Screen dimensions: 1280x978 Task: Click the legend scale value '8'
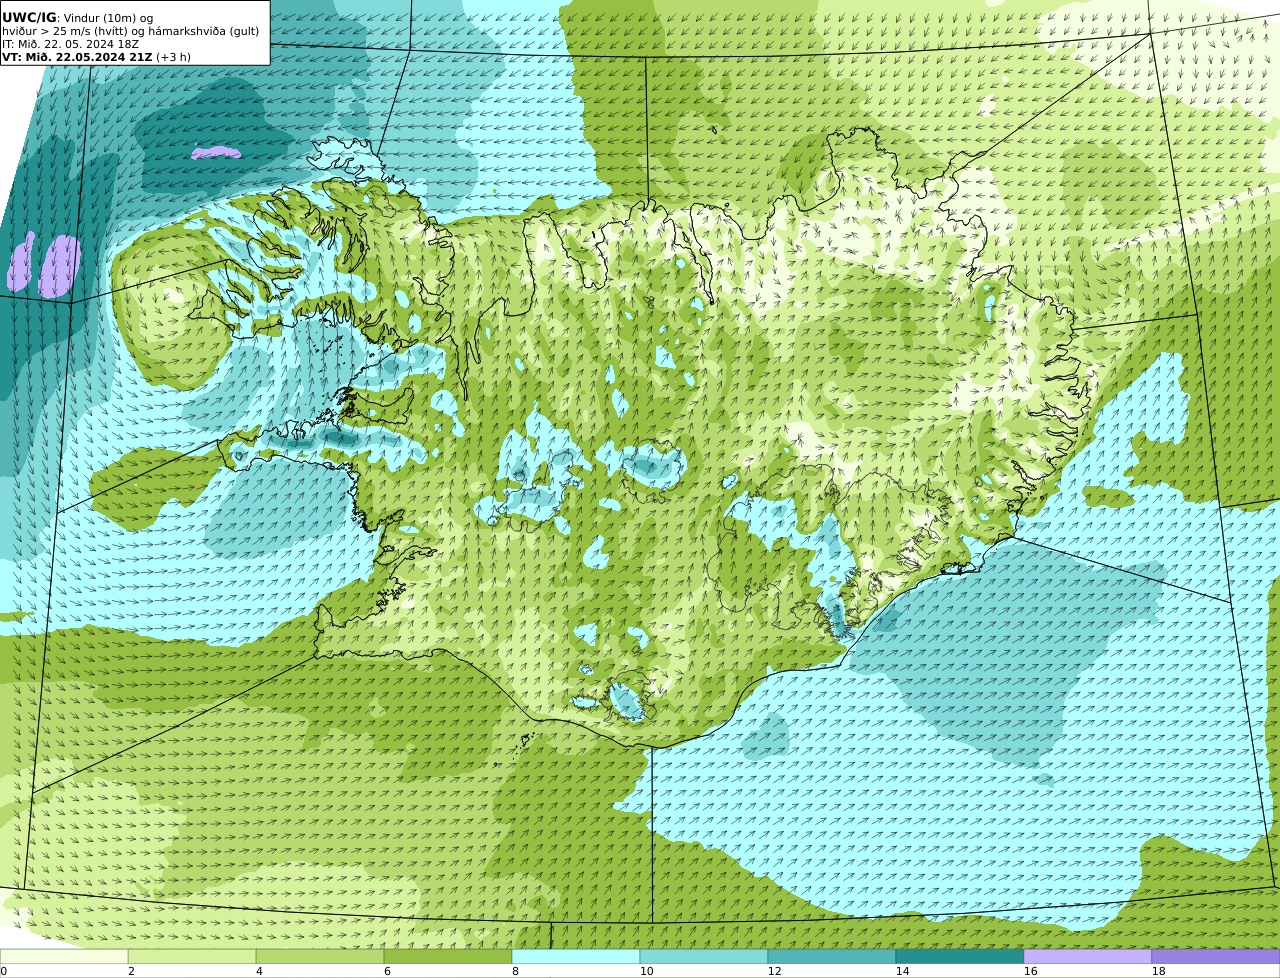515,971
